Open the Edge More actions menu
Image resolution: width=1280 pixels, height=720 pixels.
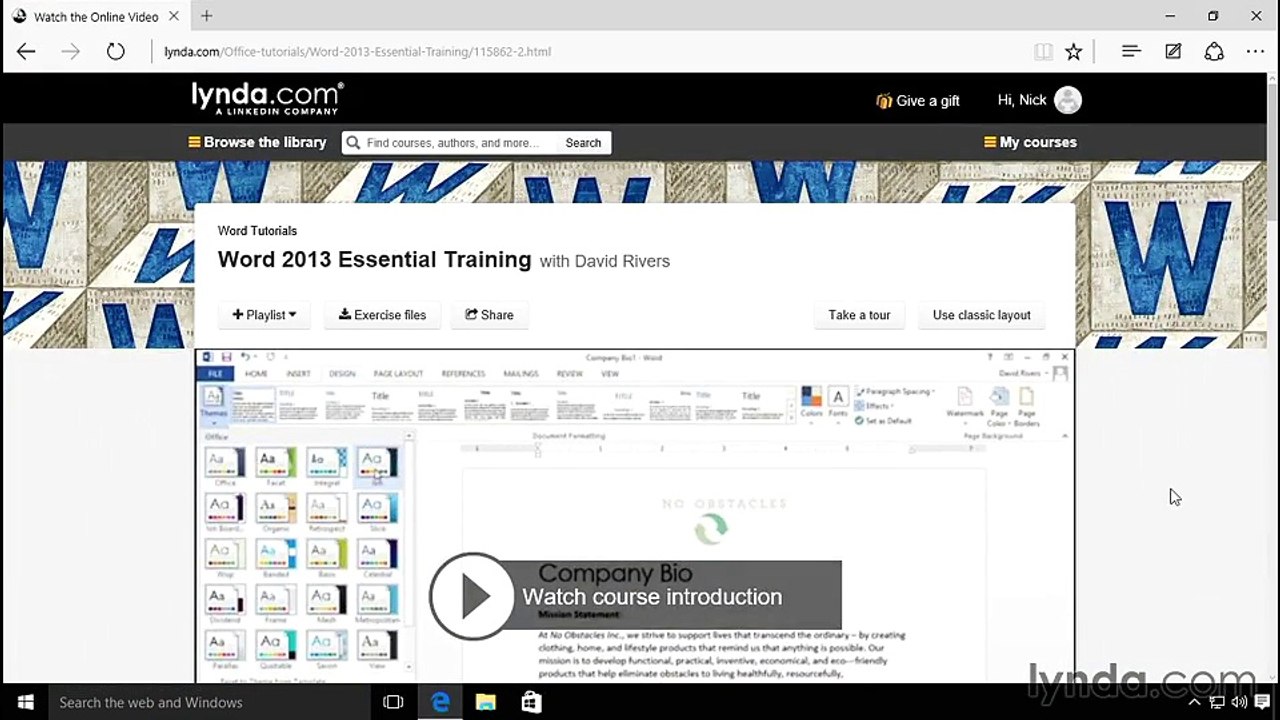(1255, 52)
